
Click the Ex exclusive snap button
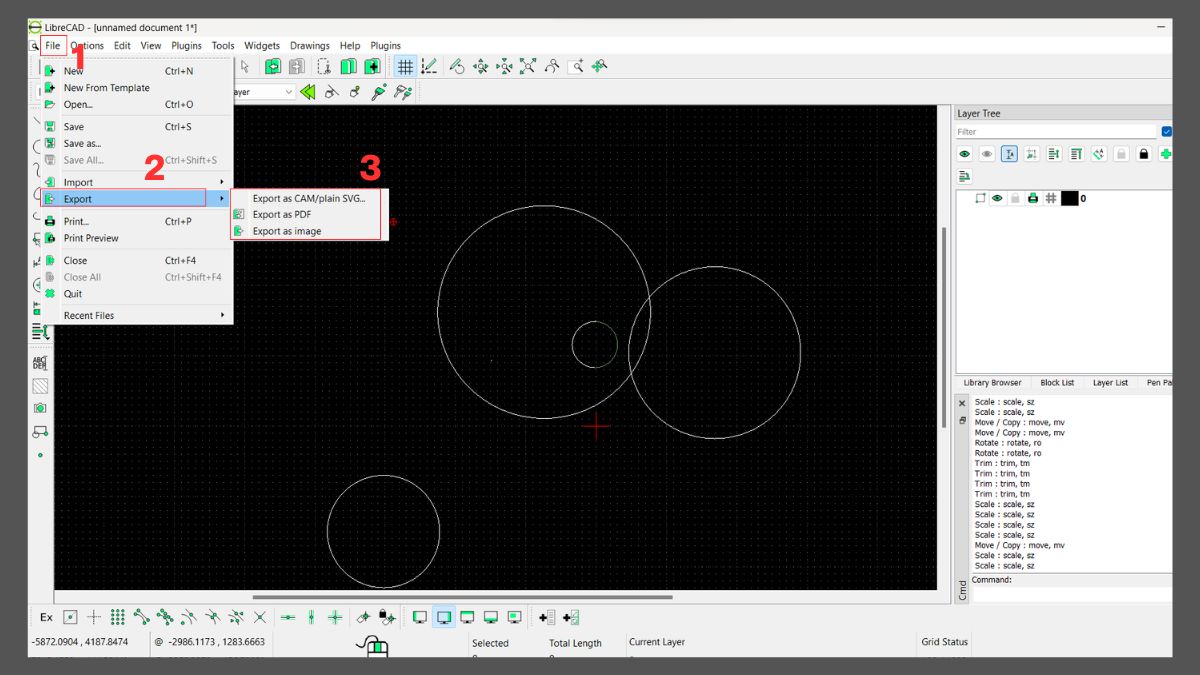(46, 617)
